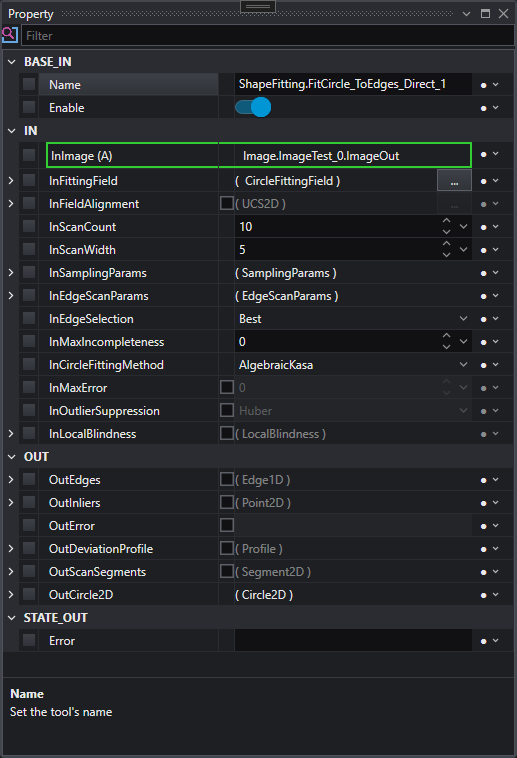Click the dot icon next to Name row
The width and height of the screenshot is (517, 758).
[x=483, y=85]
